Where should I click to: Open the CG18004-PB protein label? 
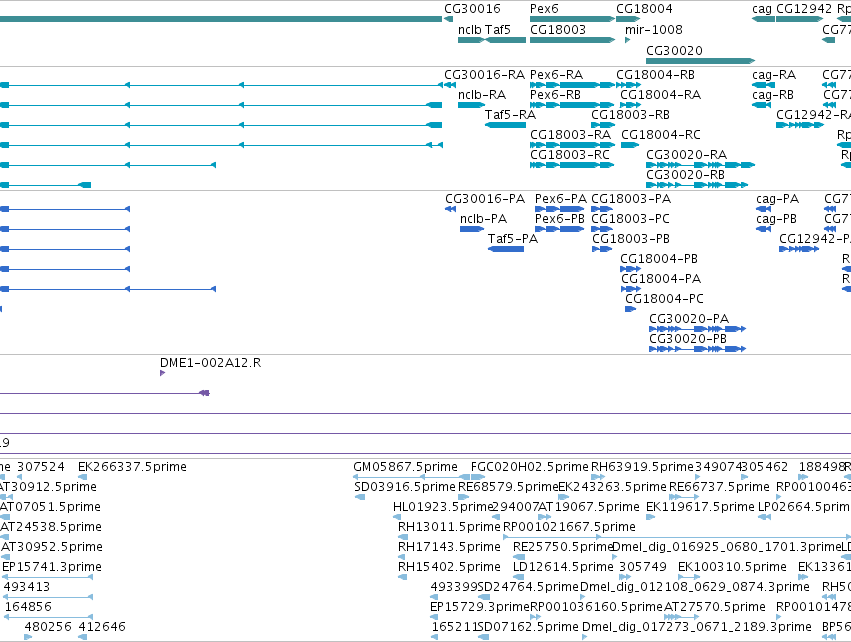[x=659, y=259]
